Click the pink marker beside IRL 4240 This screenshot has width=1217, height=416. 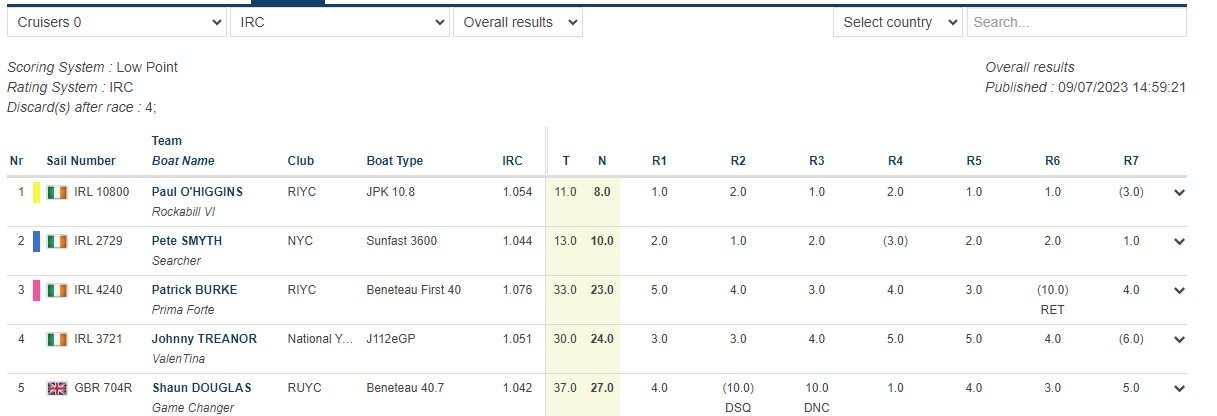tap(37, 290)
